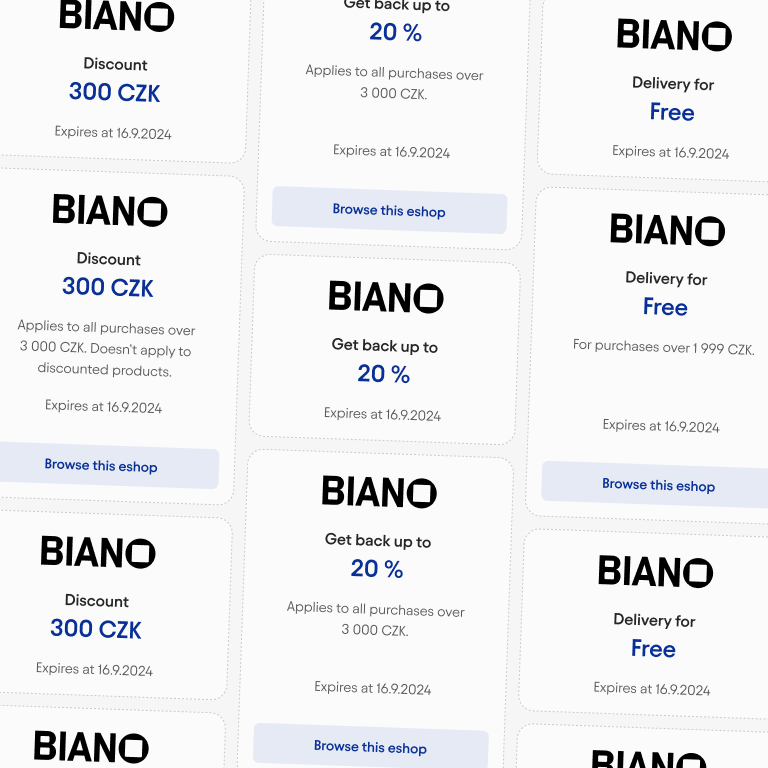Click "Discount" heading on the expanded 300 CZK card
Viewport: 768px width, 768px height.
tap(109, 259)
